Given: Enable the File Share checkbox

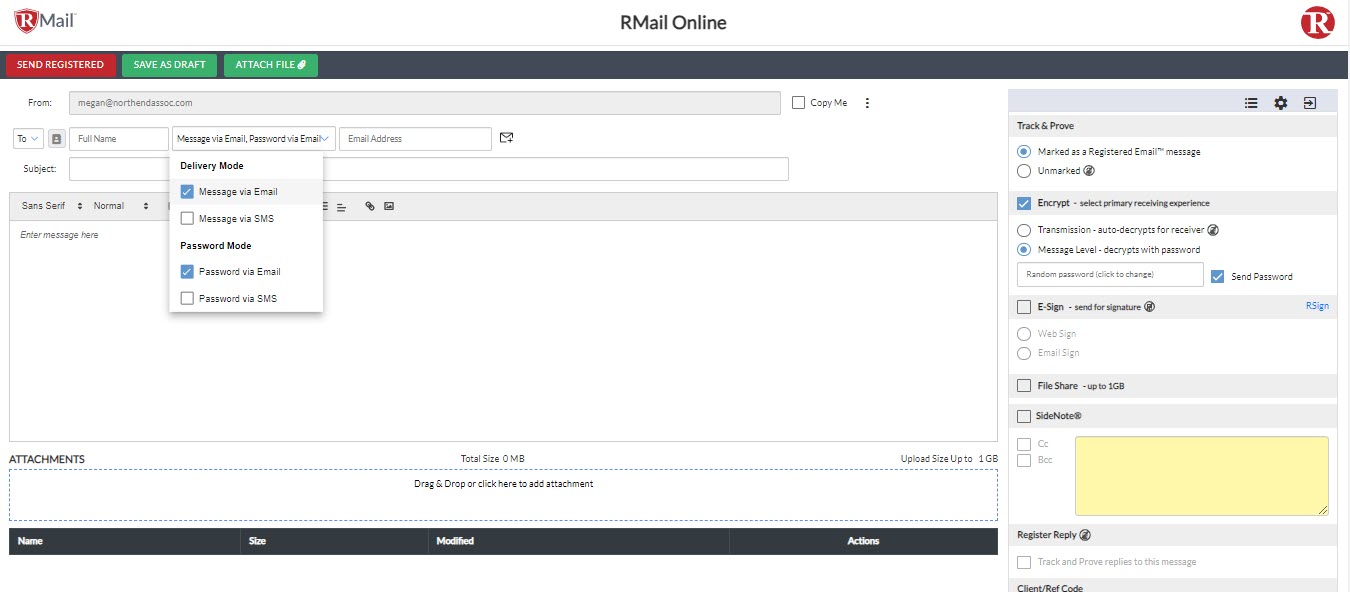Looking at the screenshot, I should [x=1024, y=386].
